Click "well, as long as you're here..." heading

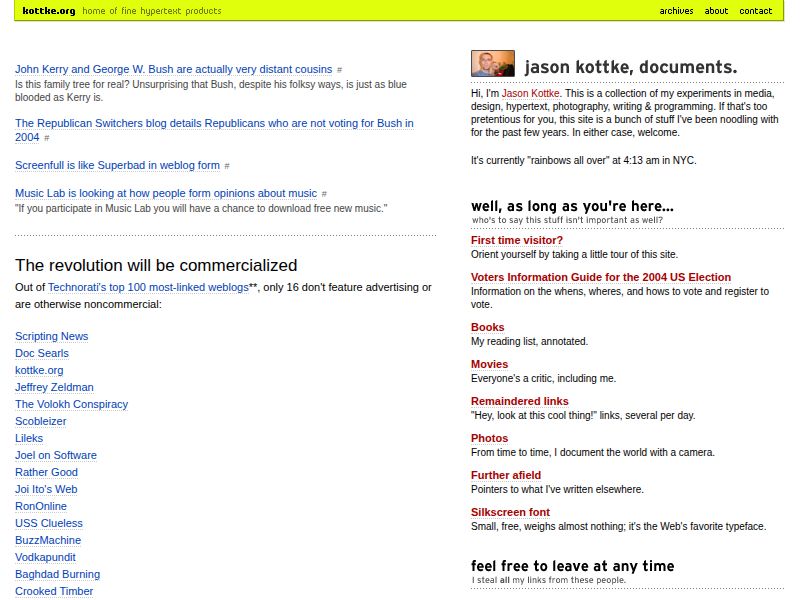coord(572,206)
